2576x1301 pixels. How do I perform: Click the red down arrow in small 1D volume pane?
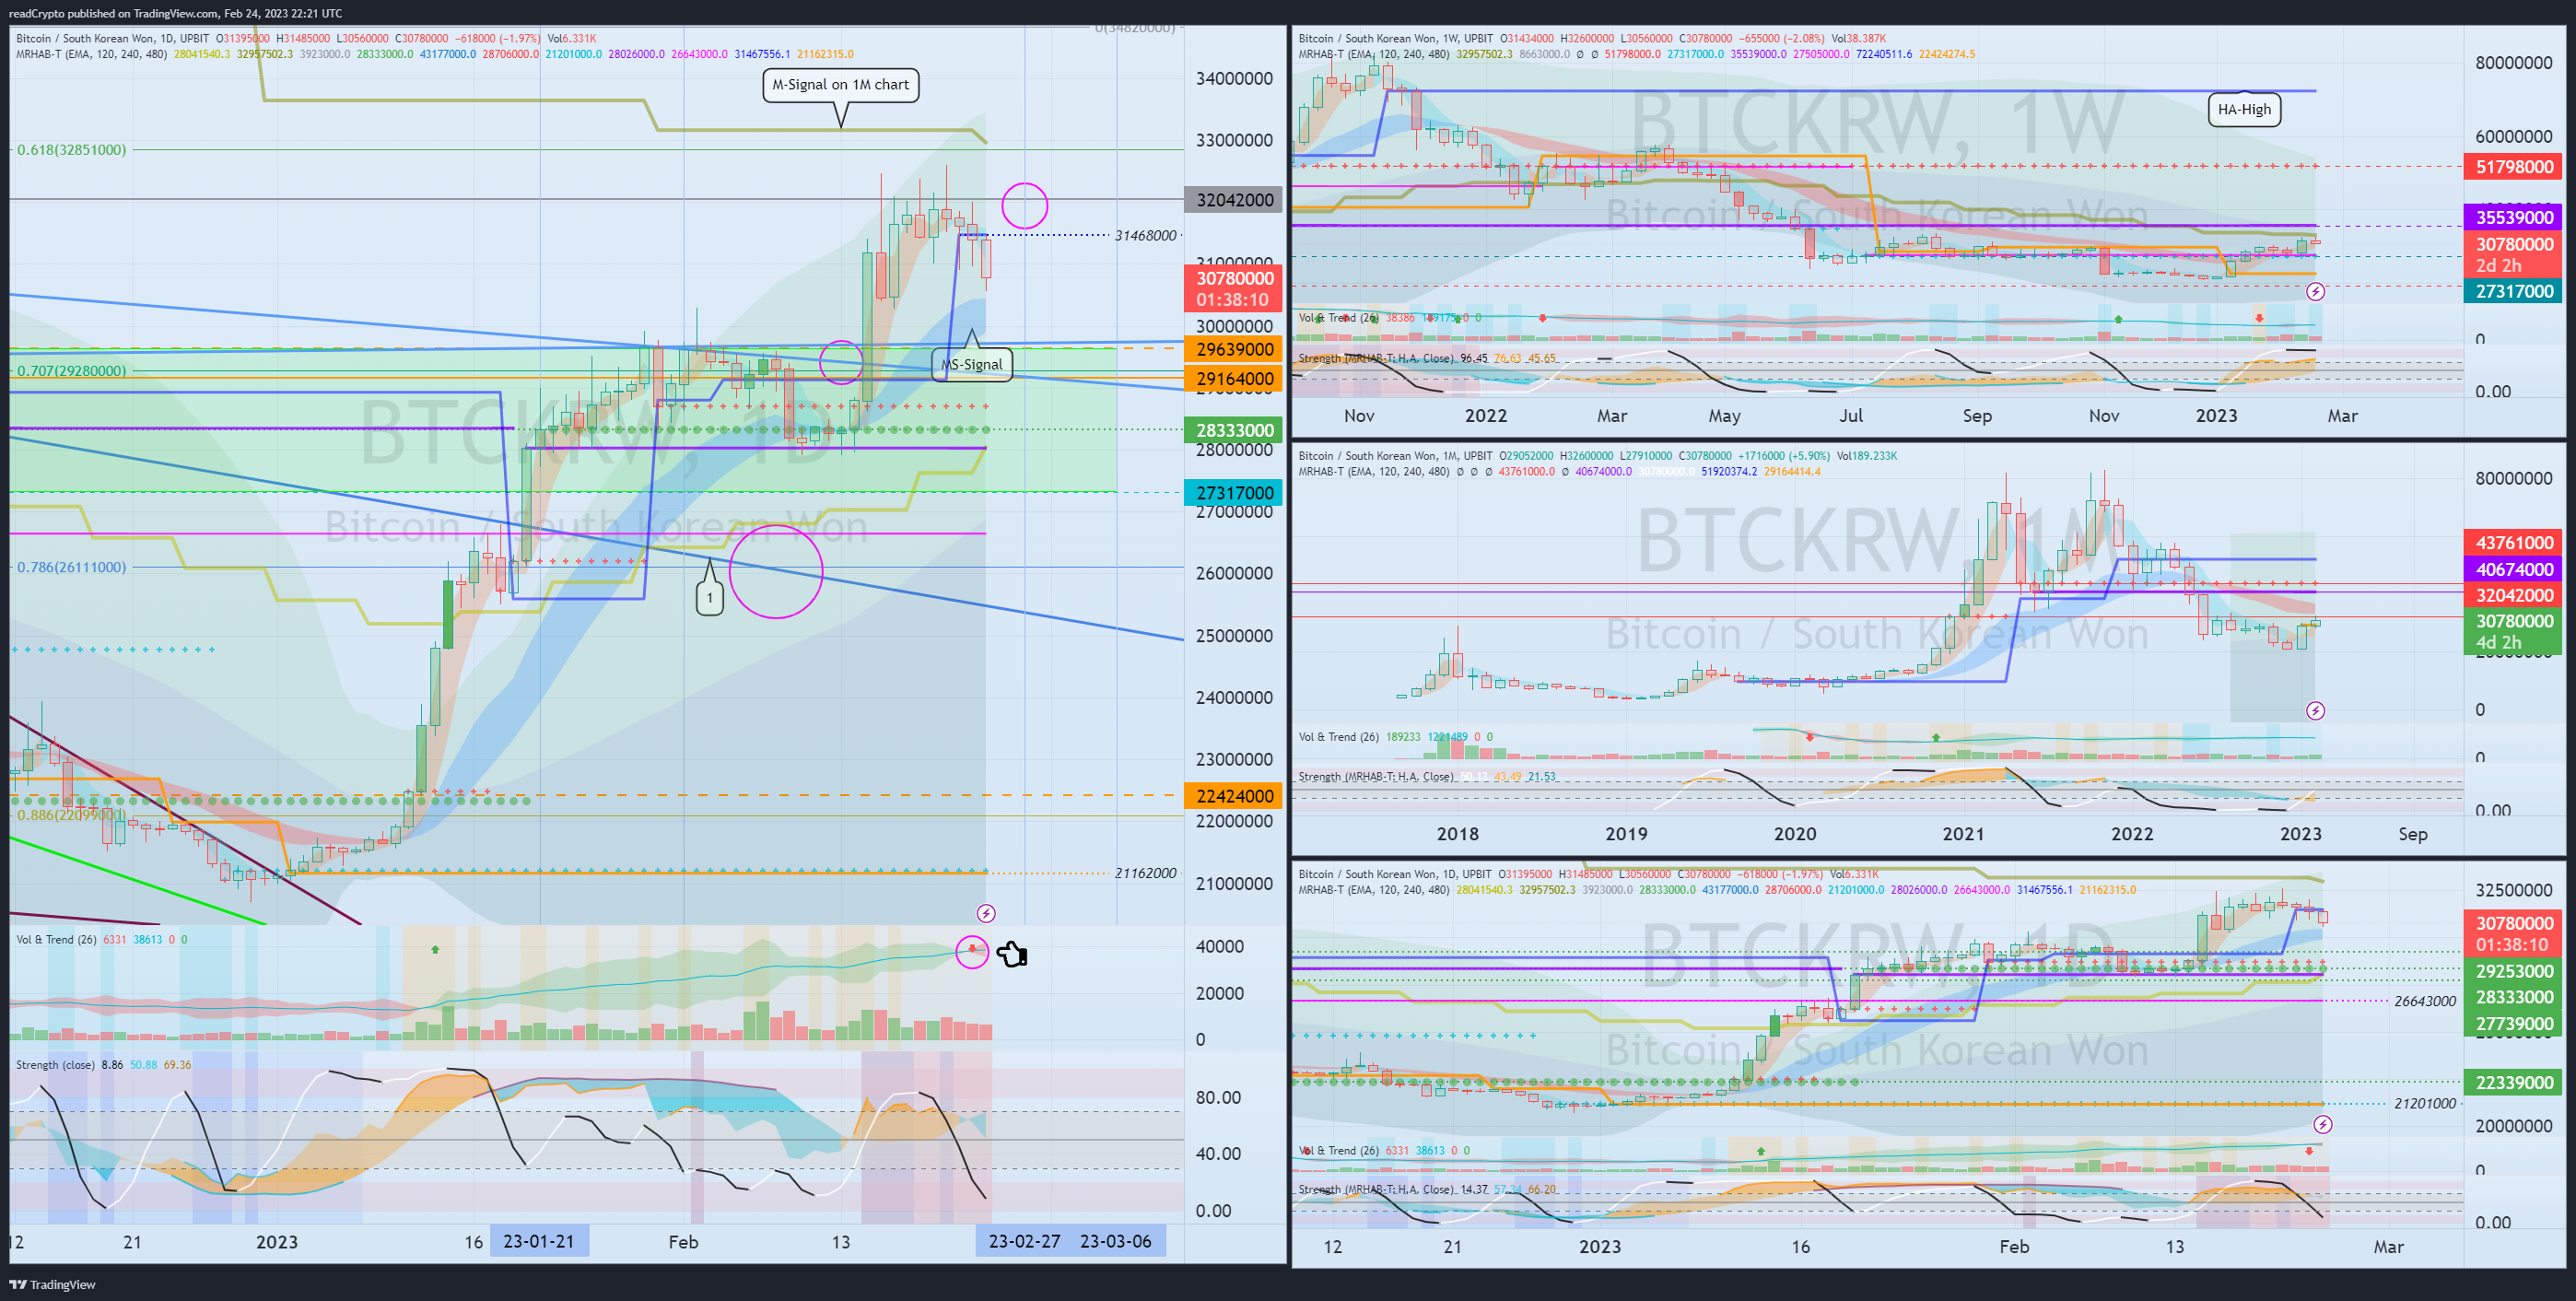click(x=2309, y=1151)
